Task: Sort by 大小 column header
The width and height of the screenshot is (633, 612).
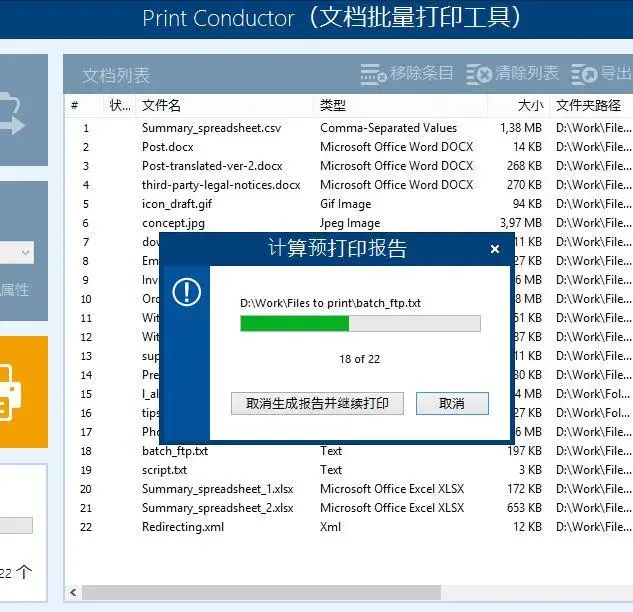Action: 519,106
